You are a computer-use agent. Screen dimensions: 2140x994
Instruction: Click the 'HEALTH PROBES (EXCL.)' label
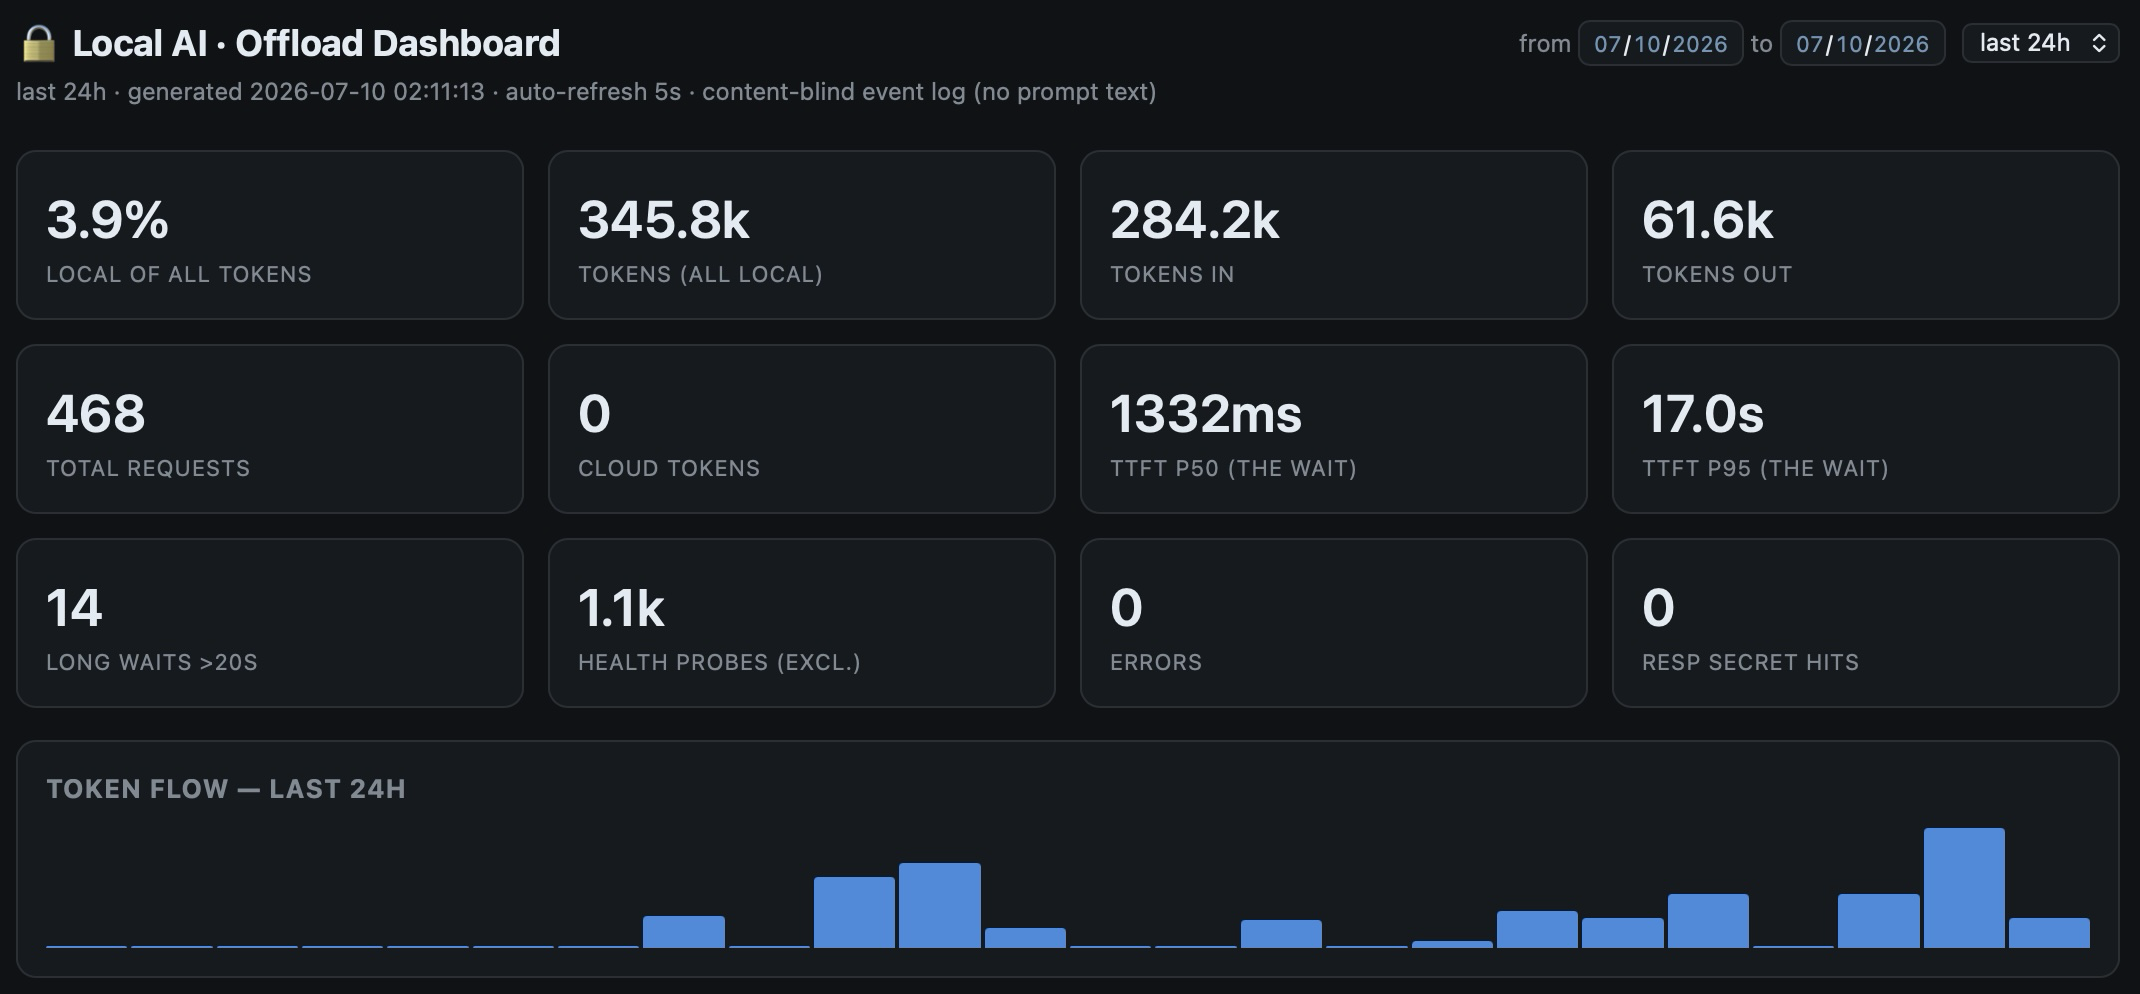[x=719, y=662]
